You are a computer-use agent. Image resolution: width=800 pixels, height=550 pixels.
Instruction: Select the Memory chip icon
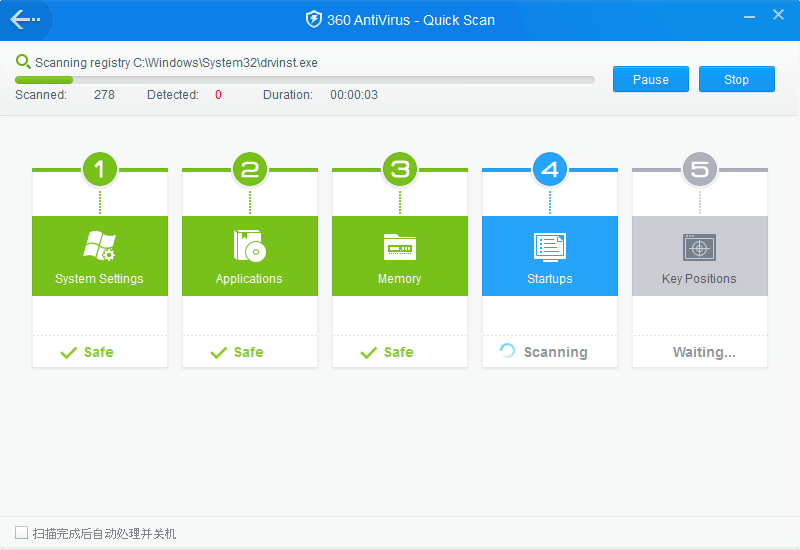tap(399, 247)
